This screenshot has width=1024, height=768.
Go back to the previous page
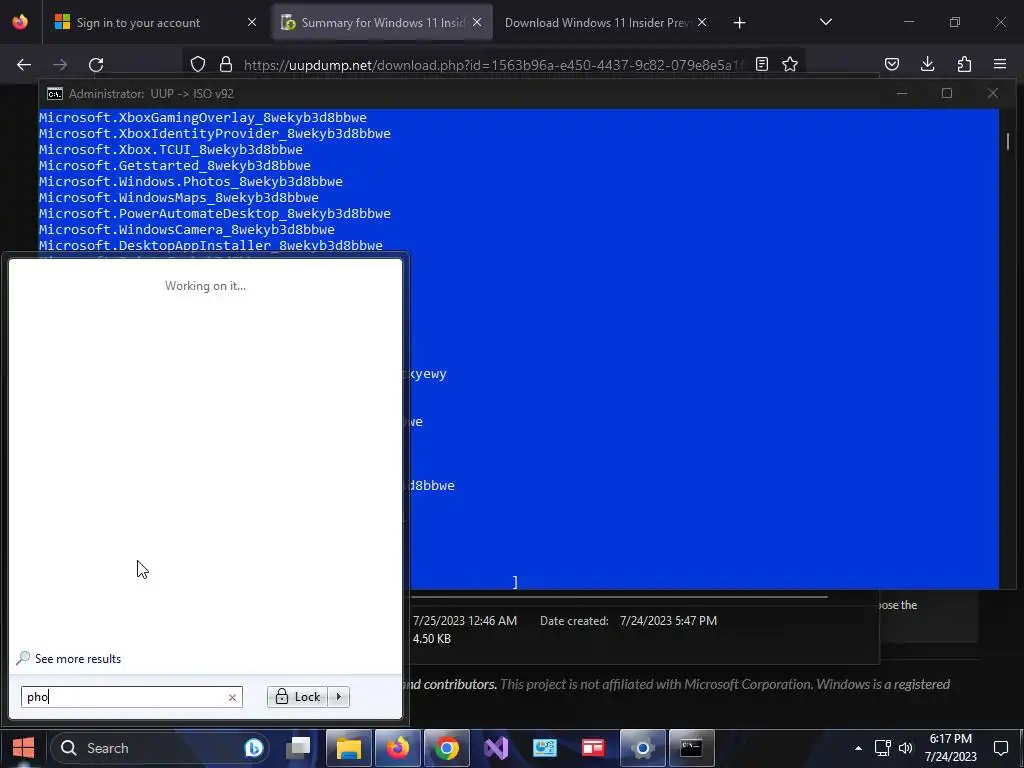(x=24, y=65)
